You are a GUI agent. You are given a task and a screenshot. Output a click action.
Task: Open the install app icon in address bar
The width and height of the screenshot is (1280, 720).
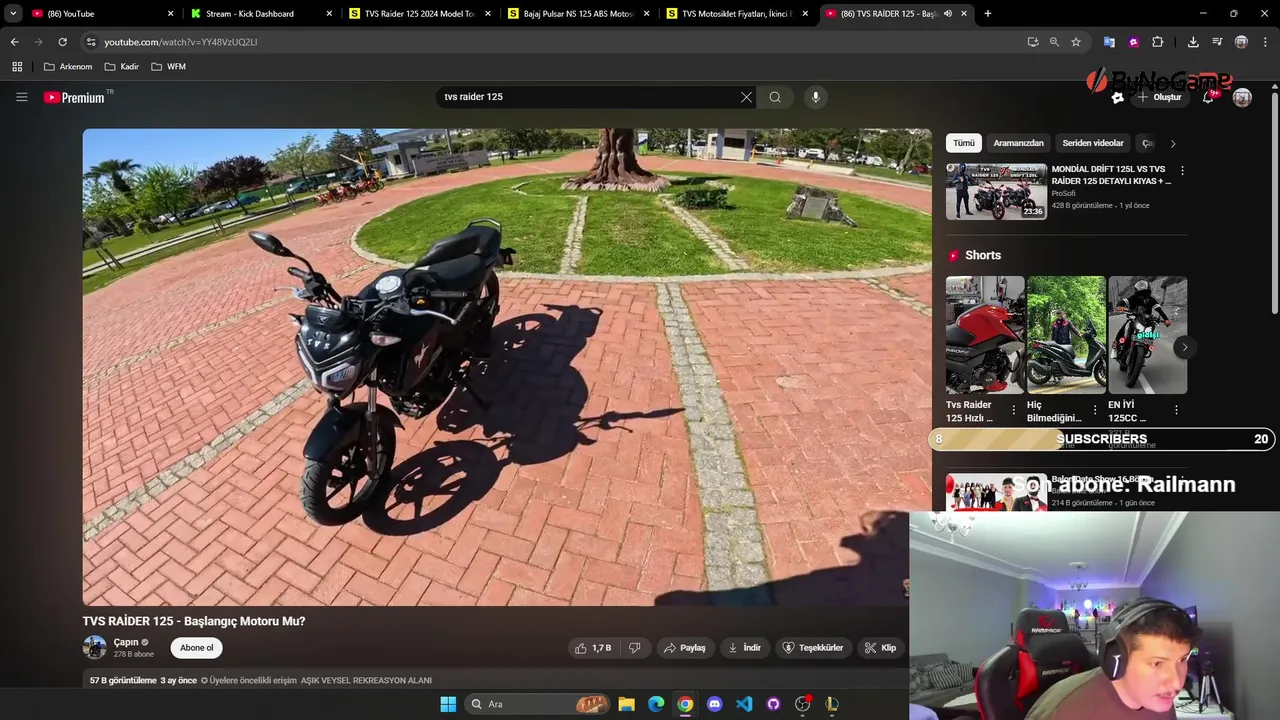tap(1033, 42)
